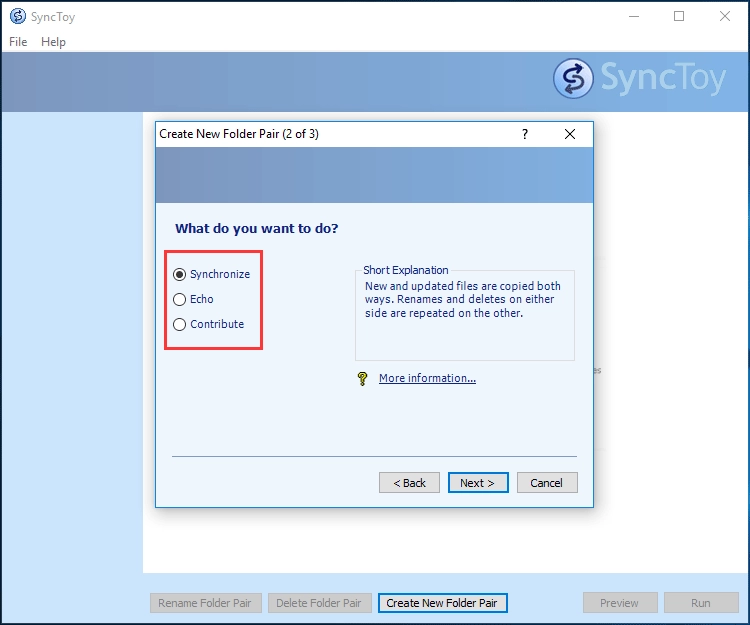Click the explanation text about copied files
This screenshot has width=750, height=625.
coord(463,299)
